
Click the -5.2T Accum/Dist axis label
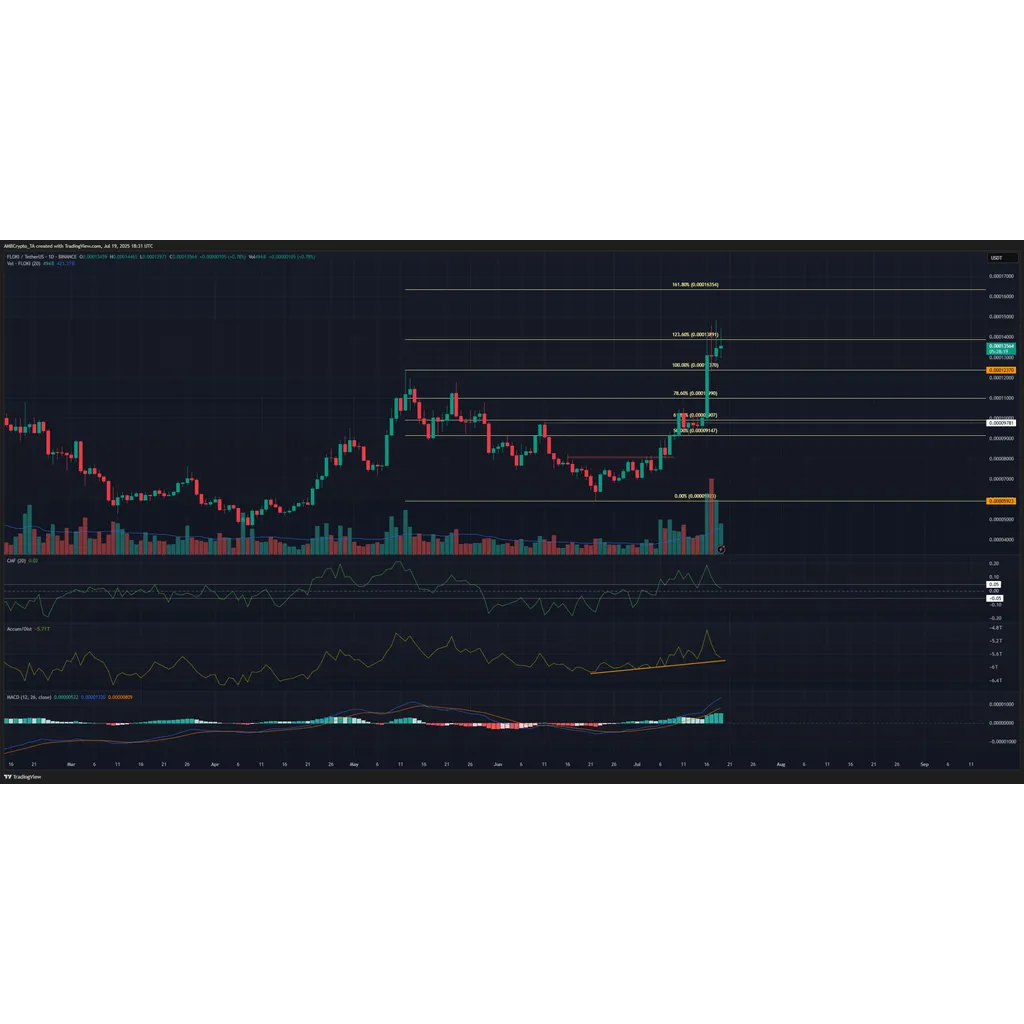997,641
